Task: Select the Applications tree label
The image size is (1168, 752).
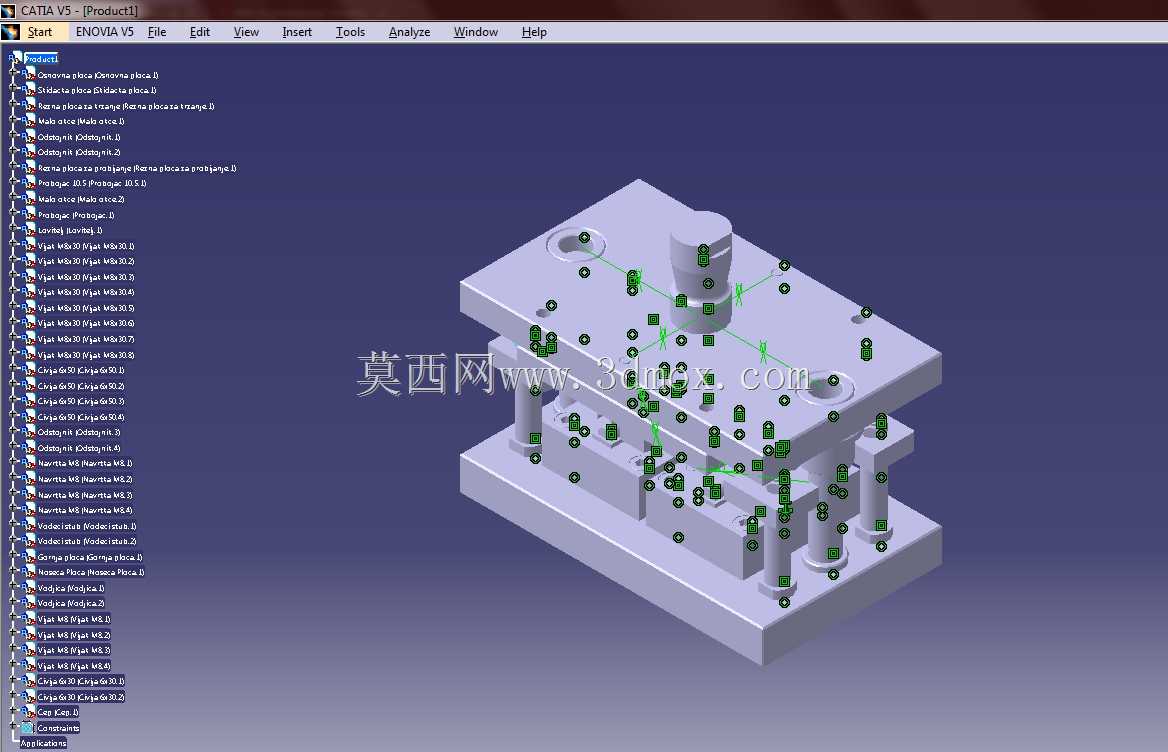Action: tap(43, 743)
